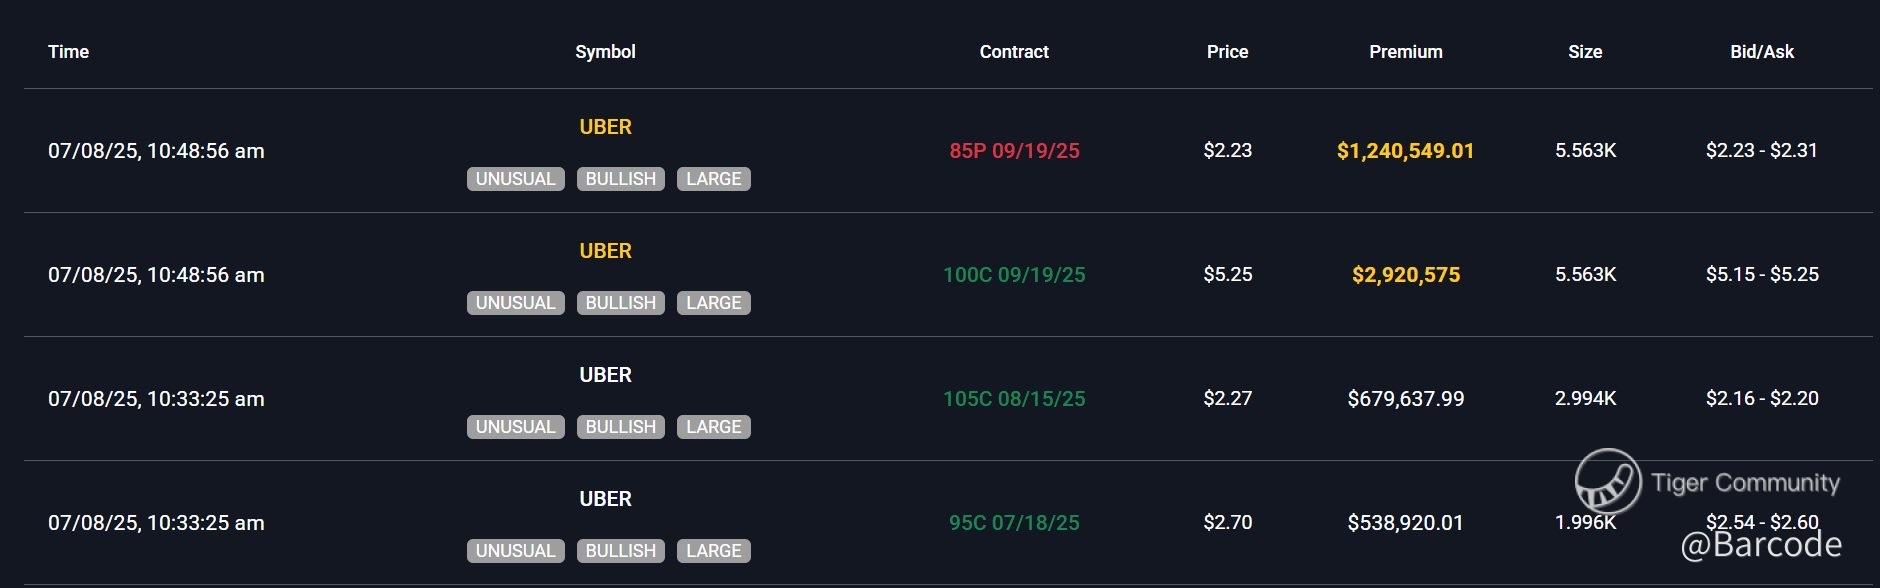1880x588 pixels.
Task: Click the Tiger Community logo icon
Action: point(1607,482)
